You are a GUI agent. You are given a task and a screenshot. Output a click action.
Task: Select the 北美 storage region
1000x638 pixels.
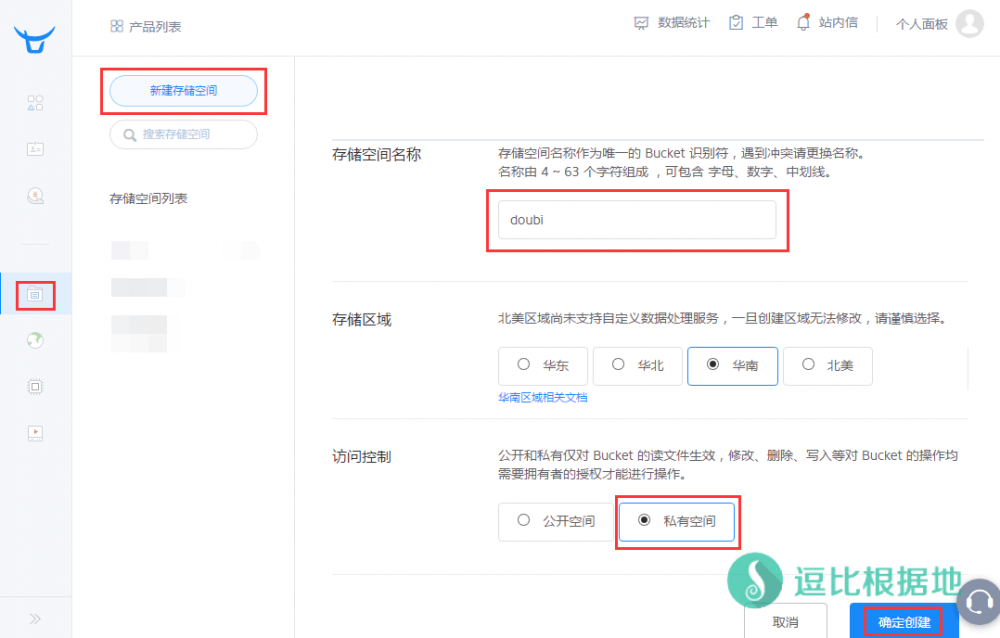click(x=827, y=366)
